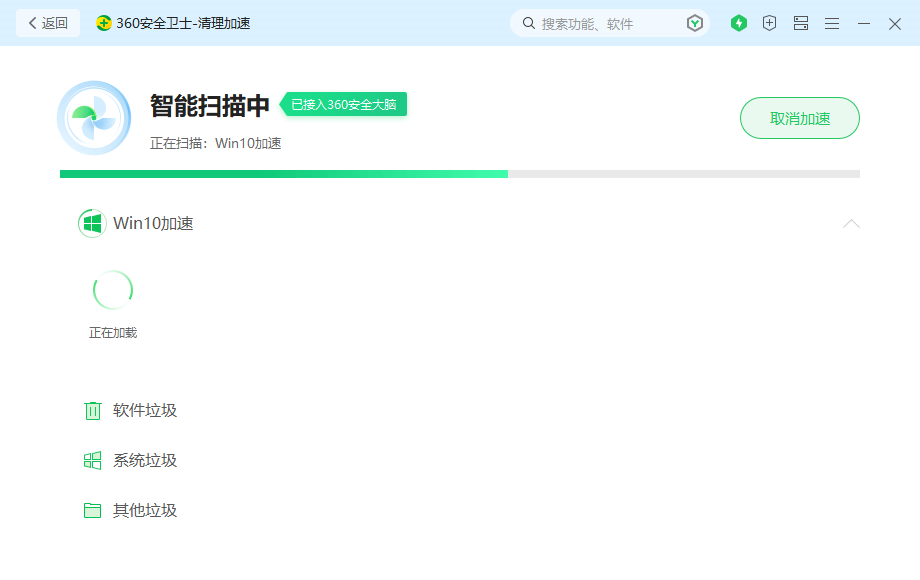Click the green scan progress bar
This screenshot has width=920, height=580.
click(x=460, y=174)
